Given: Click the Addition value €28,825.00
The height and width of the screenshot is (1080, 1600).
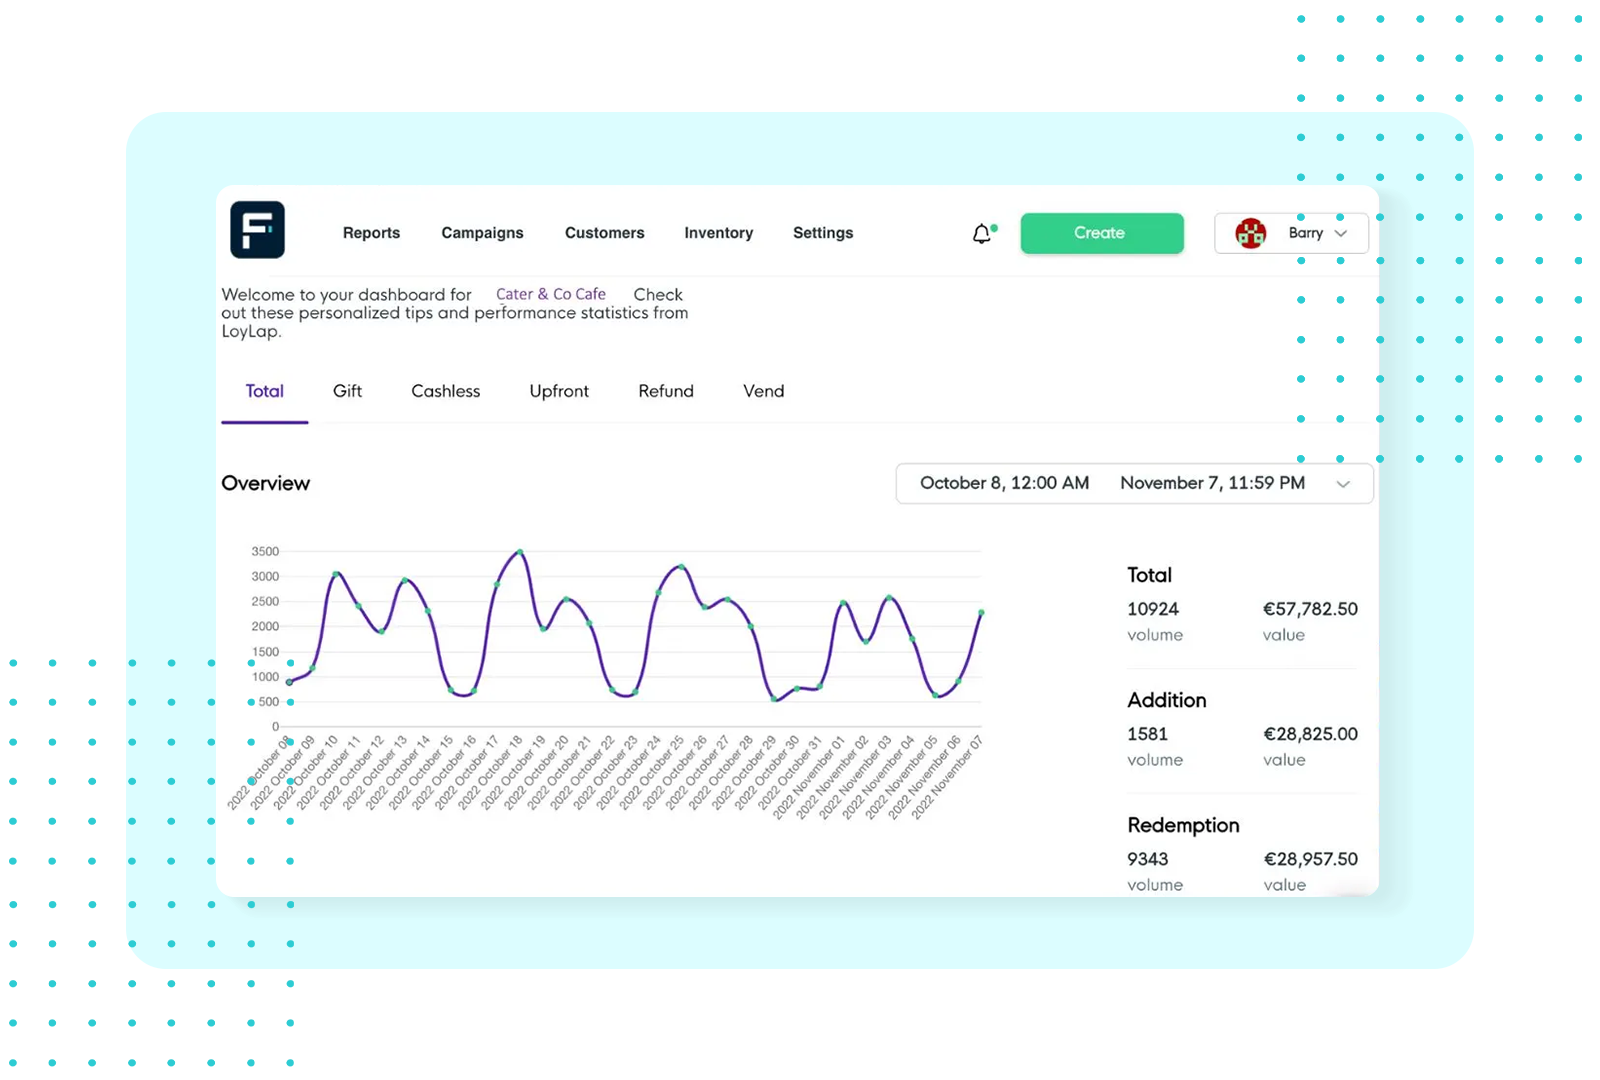Looking at the screenshot, I should pos(1310,734).
